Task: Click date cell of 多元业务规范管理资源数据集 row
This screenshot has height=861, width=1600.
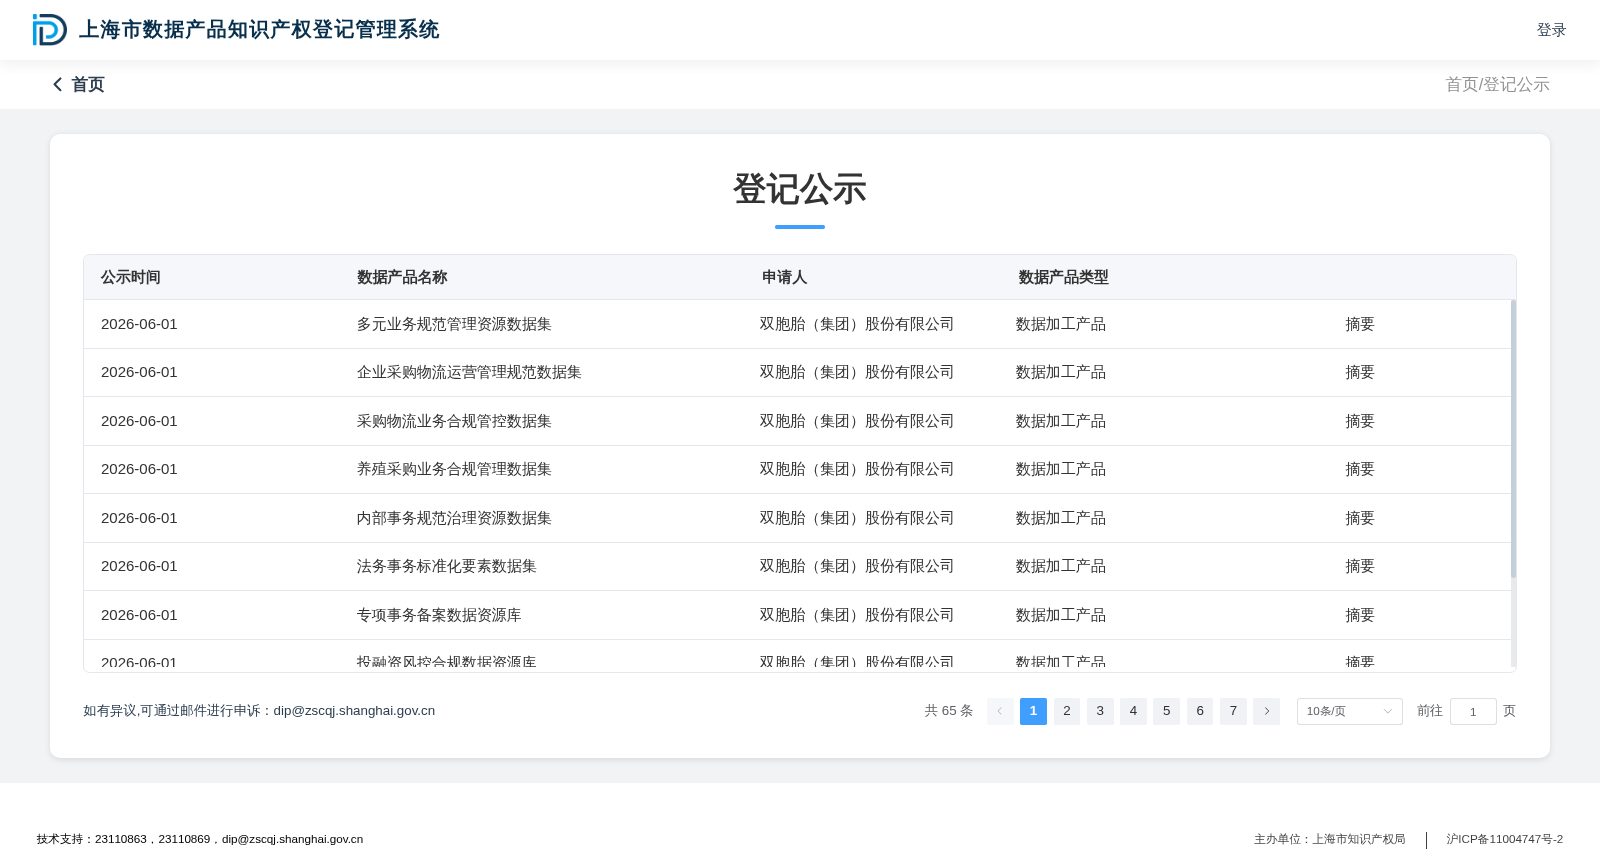Action: 139,324
